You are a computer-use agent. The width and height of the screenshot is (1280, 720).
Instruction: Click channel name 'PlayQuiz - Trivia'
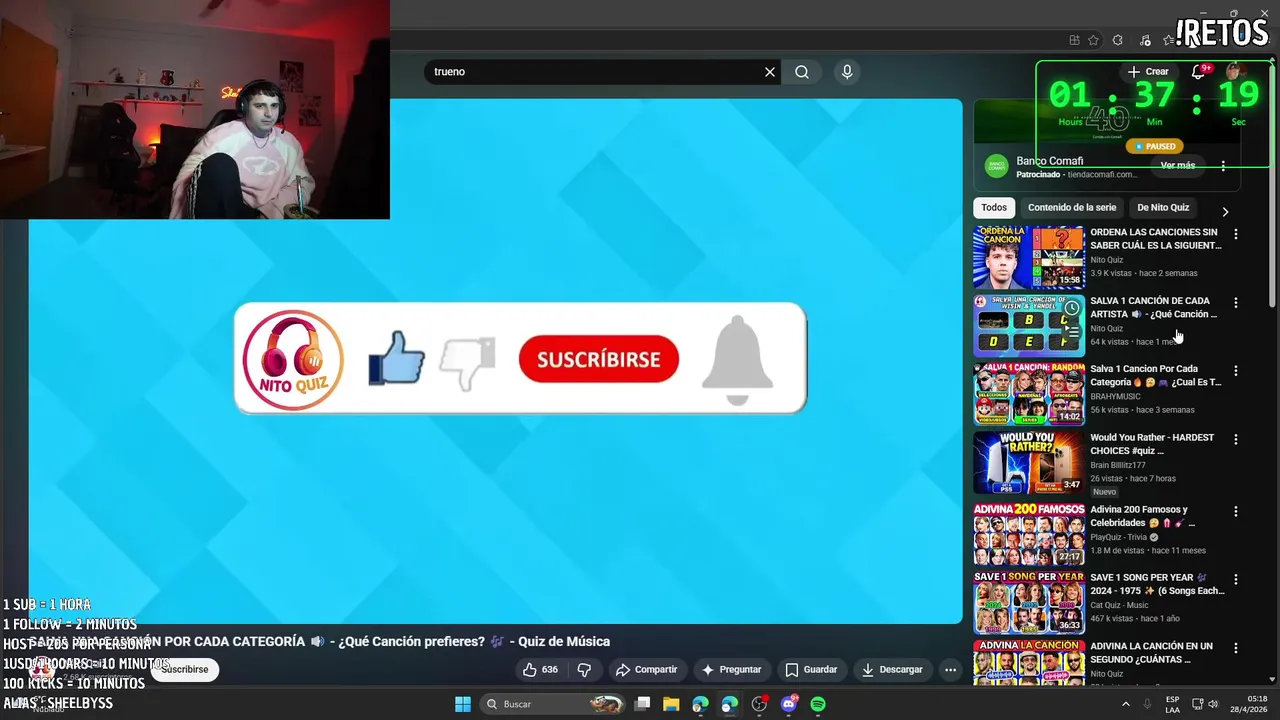pos(1120,537)
